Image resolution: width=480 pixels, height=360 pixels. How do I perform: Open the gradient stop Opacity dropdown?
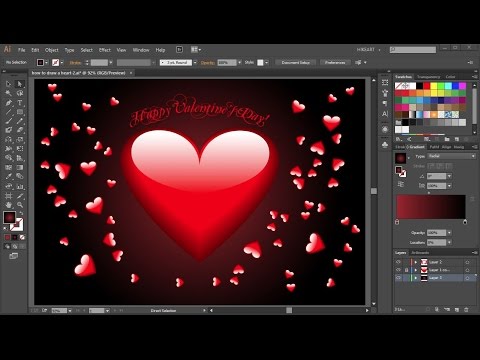coord(449,233)
